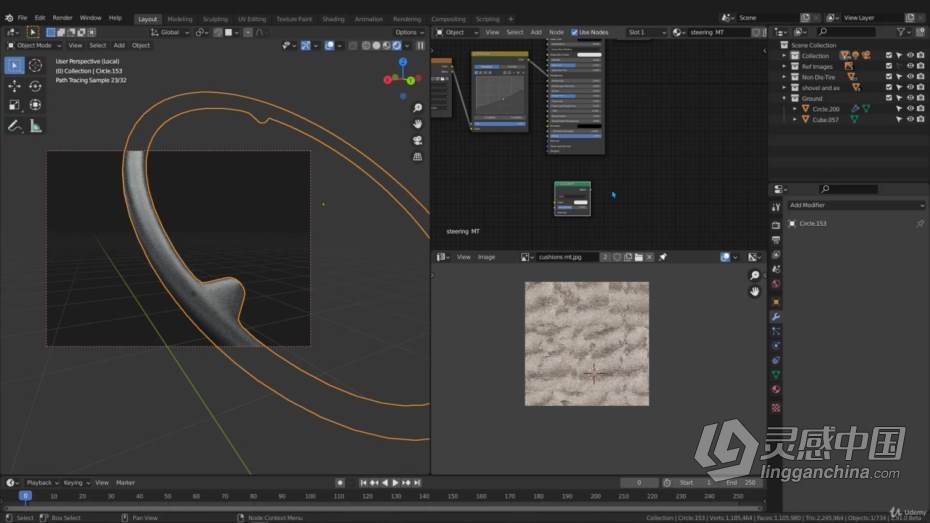Open Global transform orientation dropdown

(170, 33)
